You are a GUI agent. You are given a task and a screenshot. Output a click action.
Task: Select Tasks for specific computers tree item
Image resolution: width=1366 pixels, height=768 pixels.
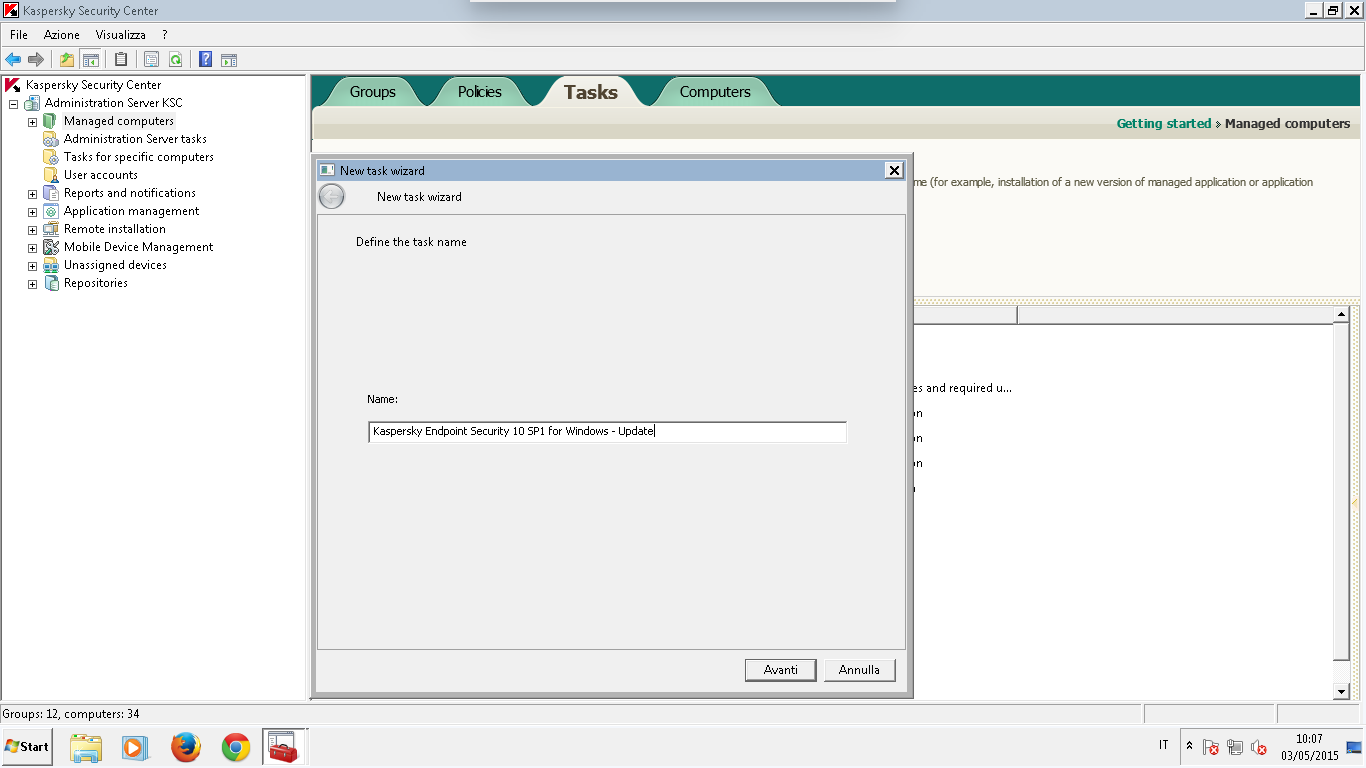139,157
